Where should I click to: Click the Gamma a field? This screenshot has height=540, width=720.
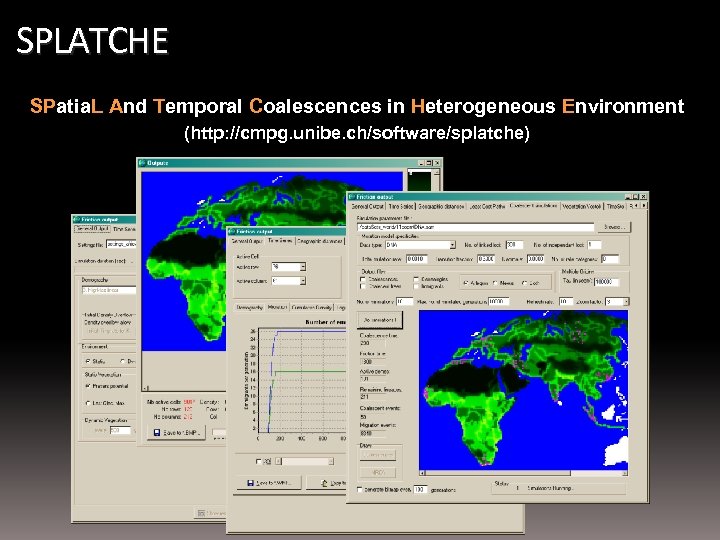535,259
